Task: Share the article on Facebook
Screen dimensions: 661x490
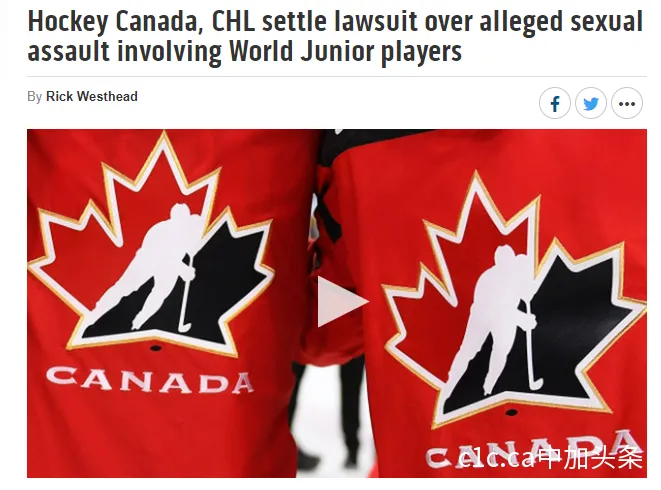Action: point(555,103)
